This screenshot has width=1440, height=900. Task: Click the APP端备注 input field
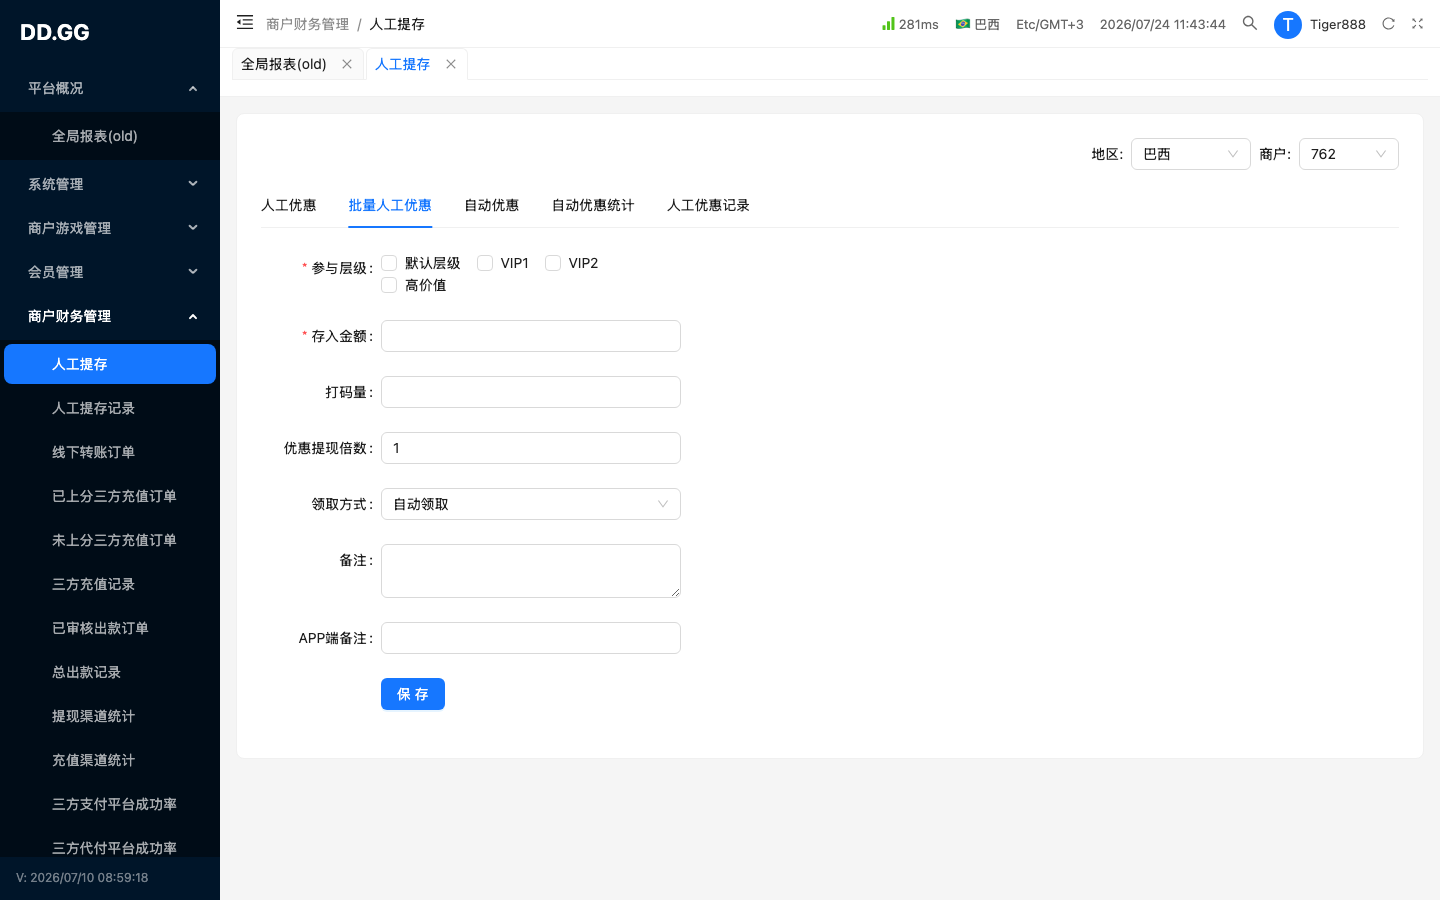click(x=531, y=638)
